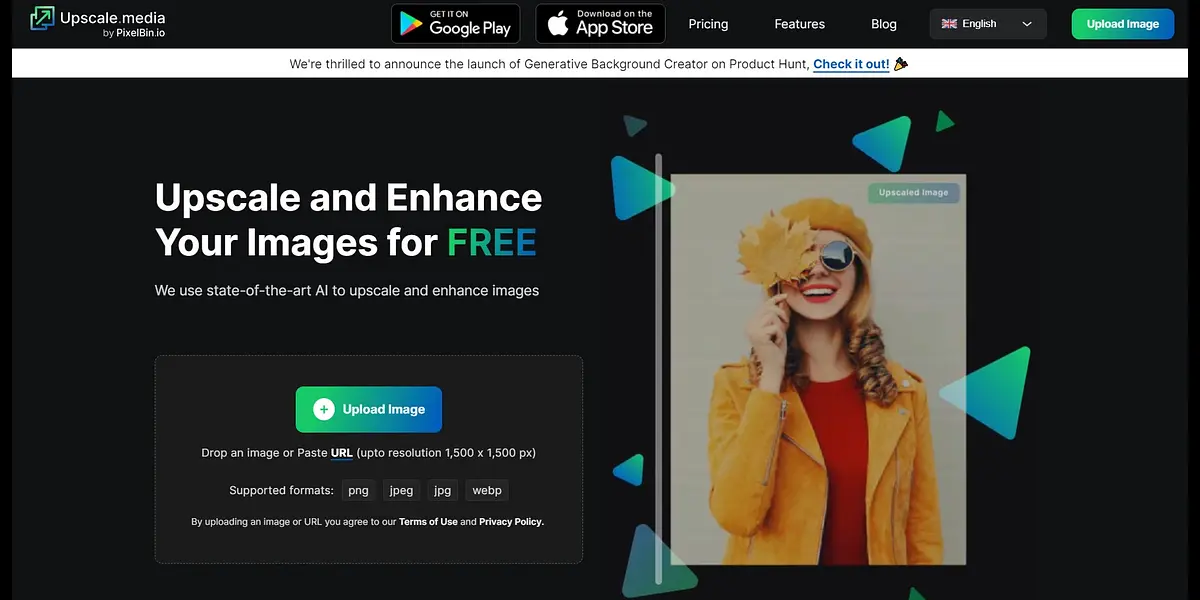Click the large green triangle beside the photo
The width and height of the screenshot is (1200, 600).
pyautogui.click(x=988, y=392)
